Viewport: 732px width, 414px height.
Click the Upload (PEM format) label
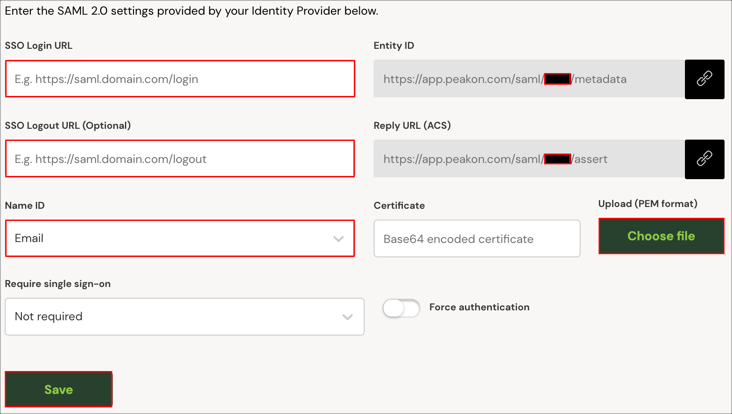(x=647, y=204)
